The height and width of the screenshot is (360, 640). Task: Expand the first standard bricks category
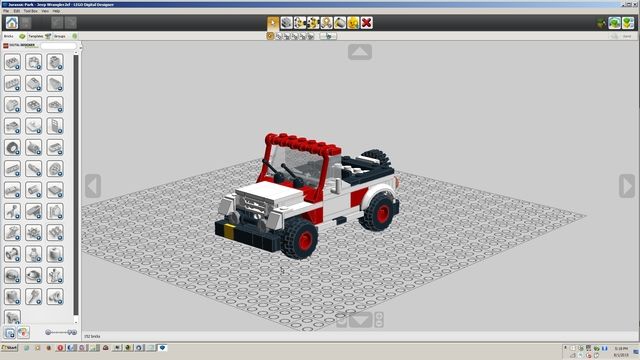12,62
